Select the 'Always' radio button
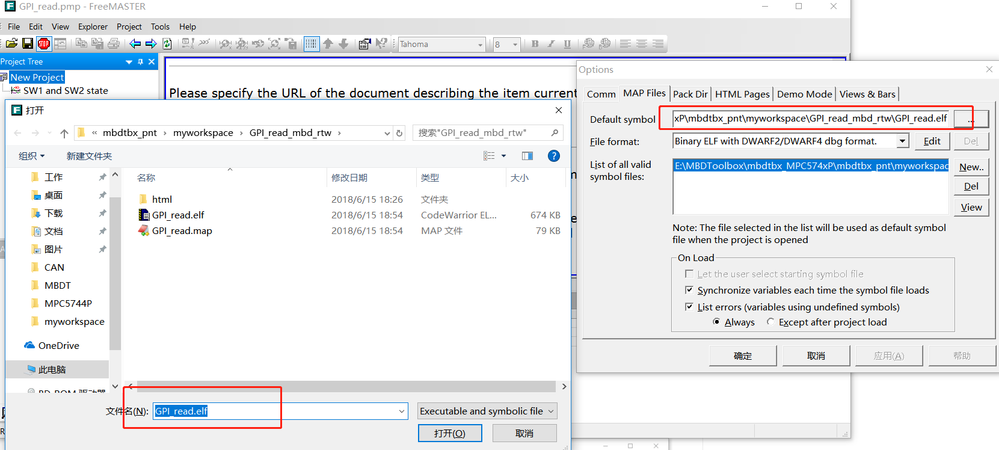The image size is (999, 450). coord(717,322)
